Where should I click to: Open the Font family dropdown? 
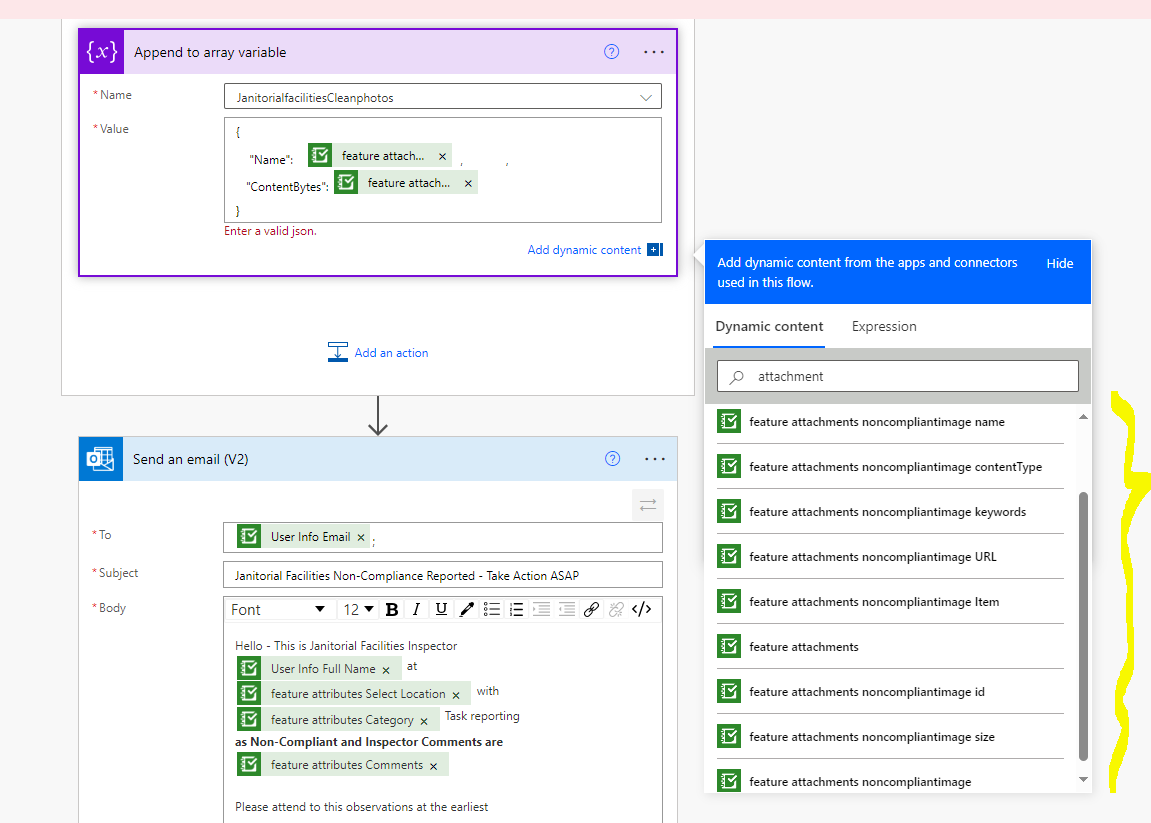point(279,609)
